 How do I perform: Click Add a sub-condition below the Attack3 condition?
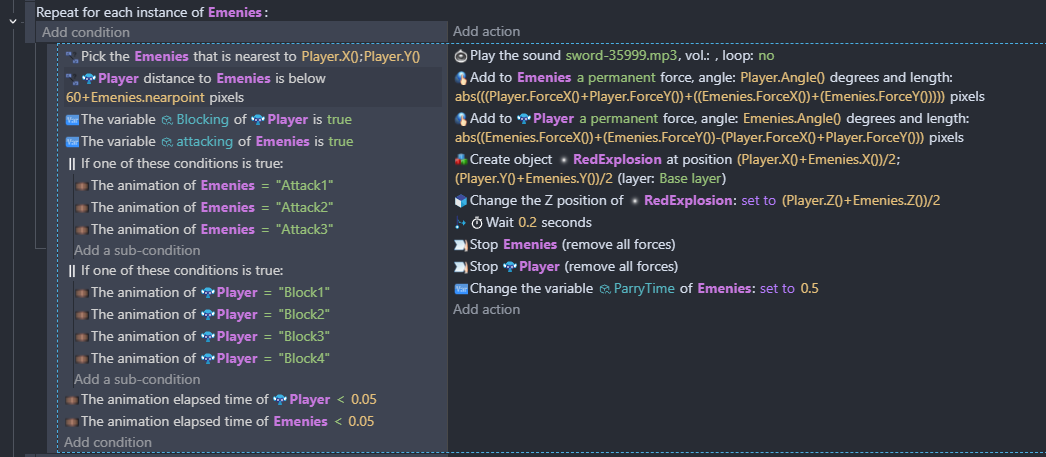click(x=137, y=250)
